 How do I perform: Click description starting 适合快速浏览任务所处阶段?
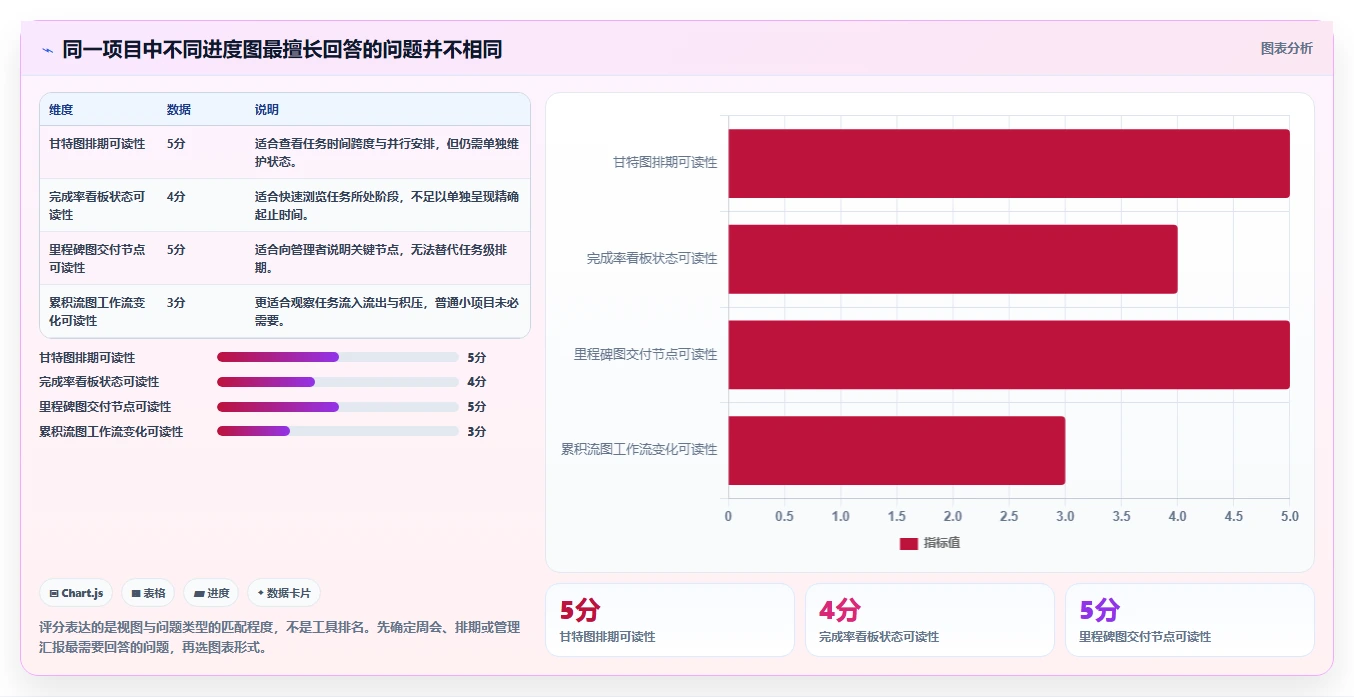(x=387, y=206)
